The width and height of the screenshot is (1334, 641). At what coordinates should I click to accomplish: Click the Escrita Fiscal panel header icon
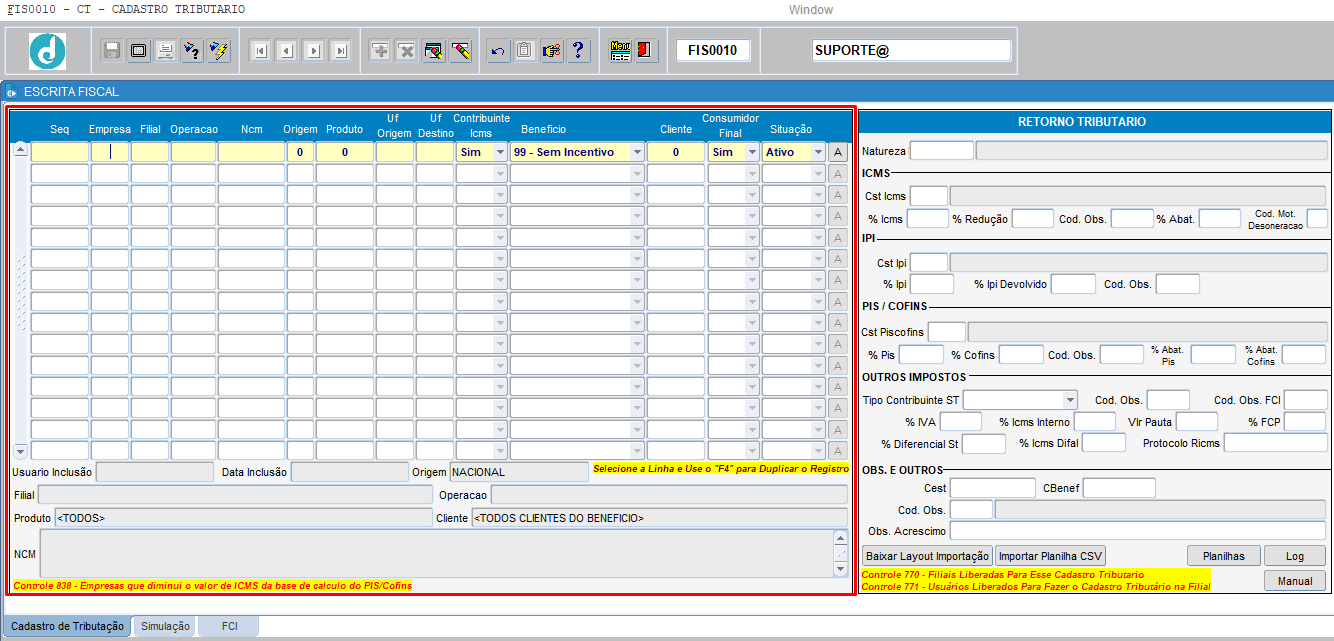11,92
